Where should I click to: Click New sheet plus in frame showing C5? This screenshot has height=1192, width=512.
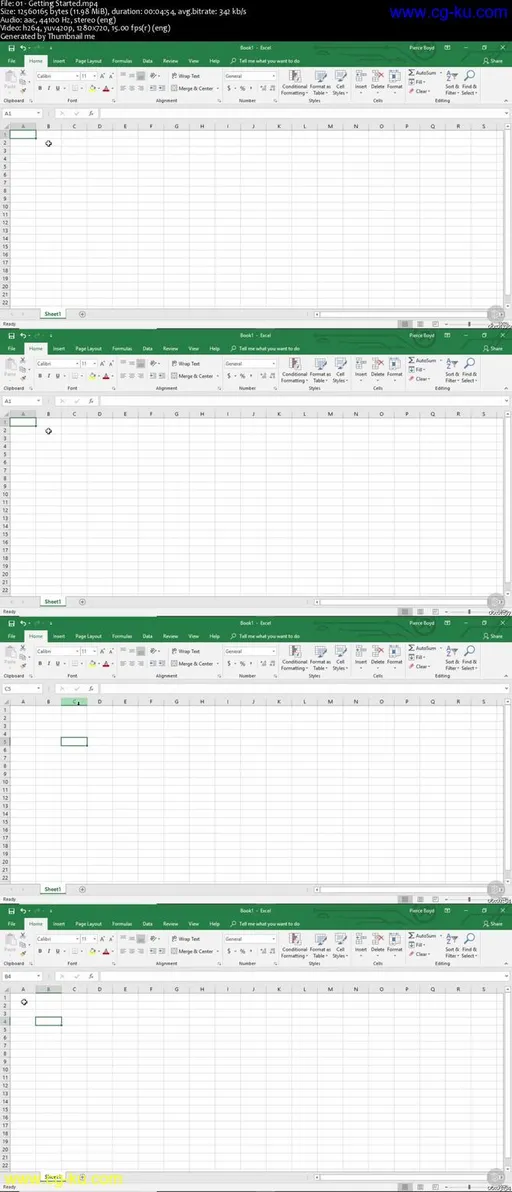click(82, 889)
